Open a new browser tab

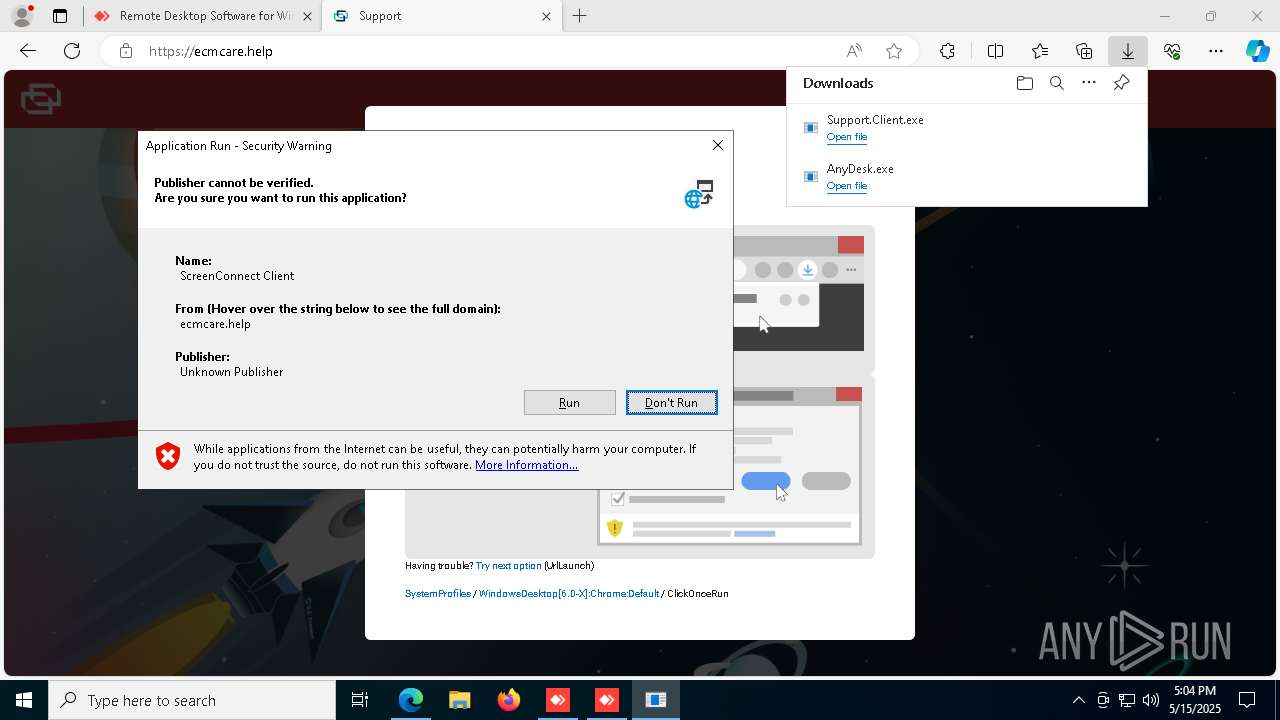click(579, 16)
